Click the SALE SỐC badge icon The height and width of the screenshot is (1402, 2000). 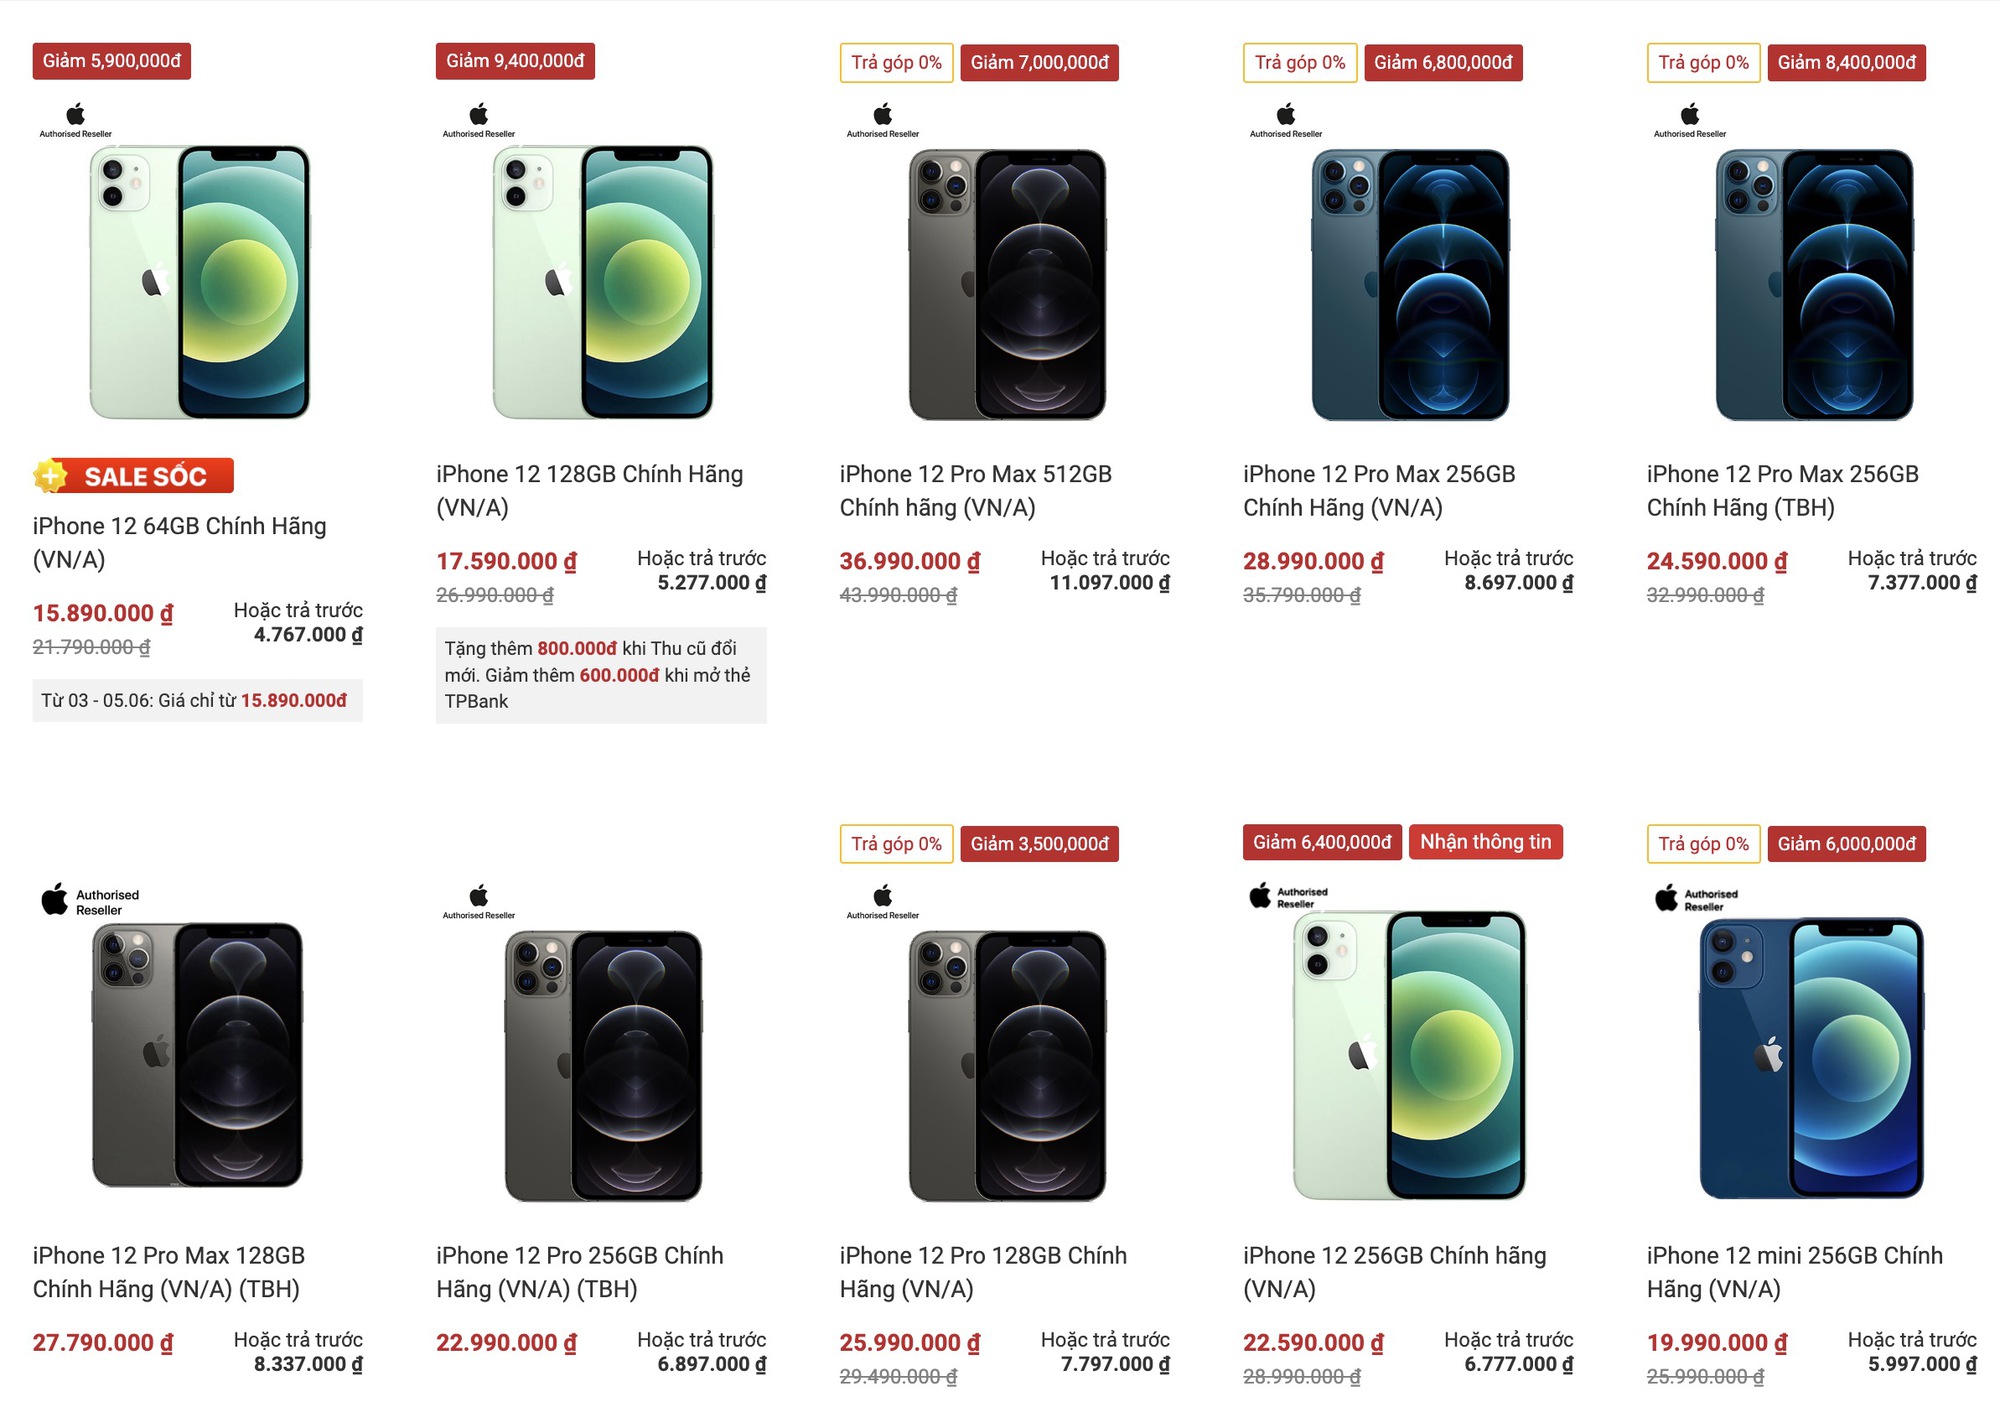point(133,476)
